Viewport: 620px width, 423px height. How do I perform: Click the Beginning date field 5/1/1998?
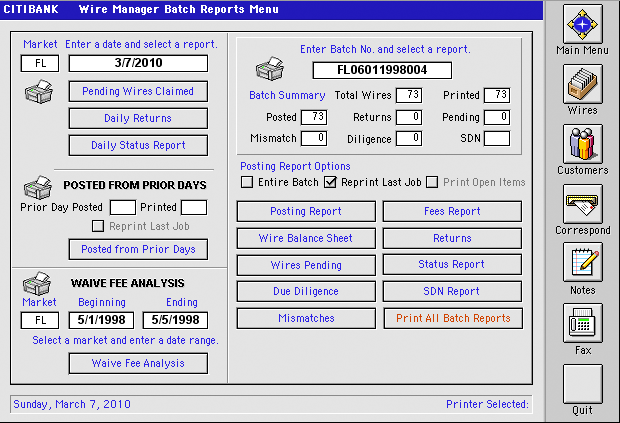(x=101, y=320)
